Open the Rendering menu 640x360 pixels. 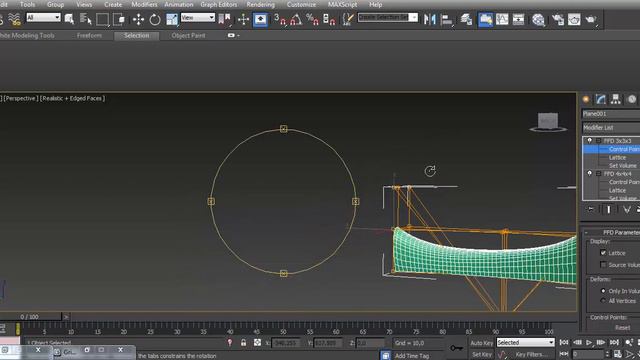click(260, 4)
